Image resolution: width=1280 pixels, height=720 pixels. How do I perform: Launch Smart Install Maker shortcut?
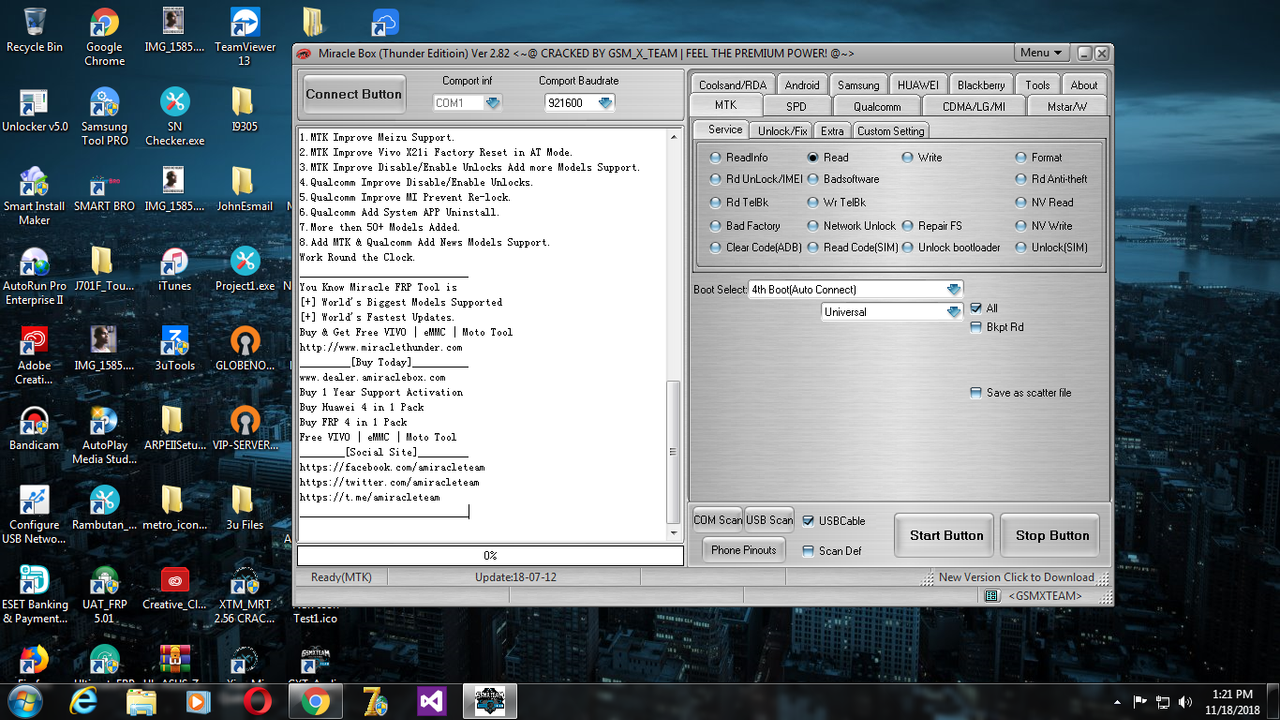(x=34, y=196)
